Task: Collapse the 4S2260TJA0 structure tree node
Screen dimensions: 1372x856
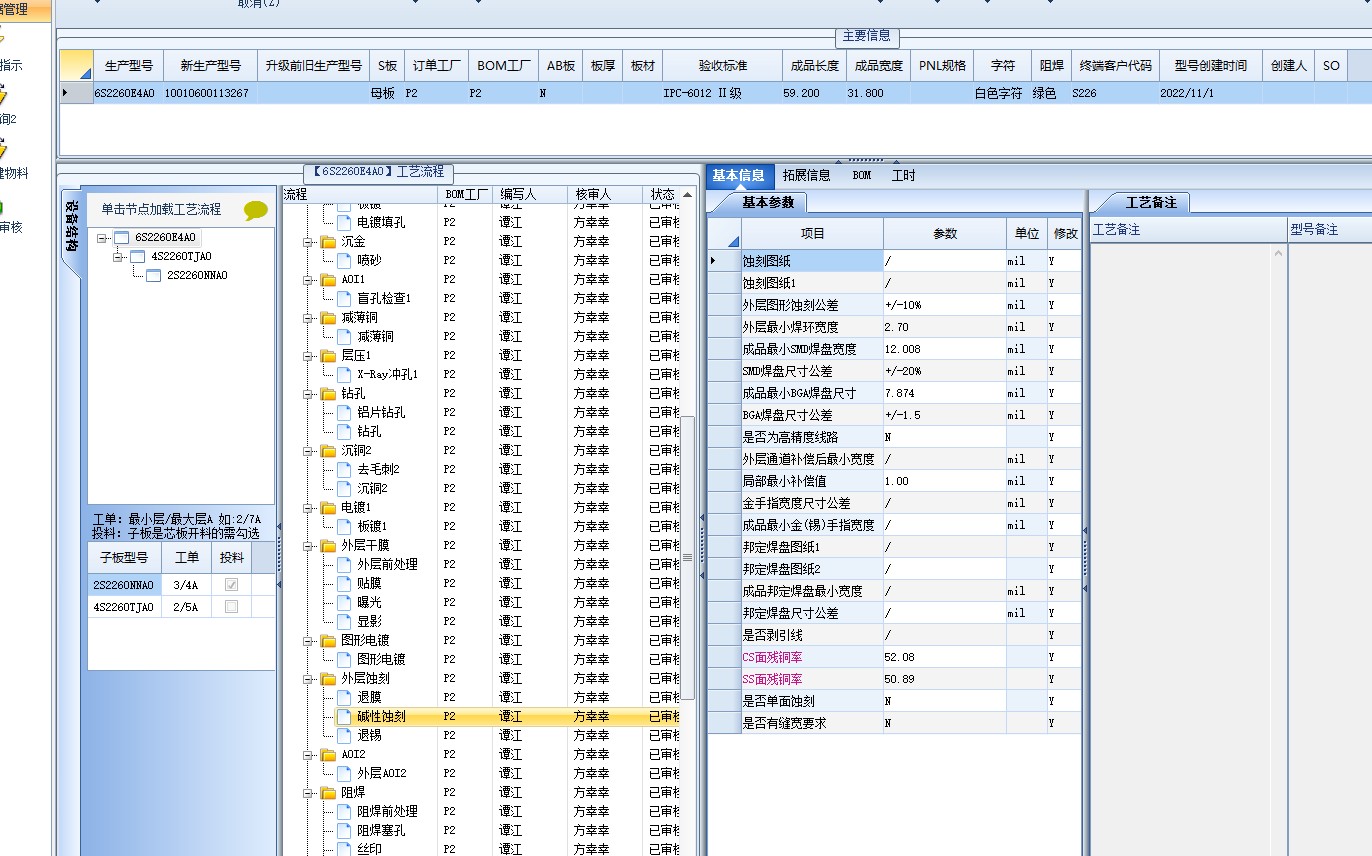Action: tap(119, 257)
